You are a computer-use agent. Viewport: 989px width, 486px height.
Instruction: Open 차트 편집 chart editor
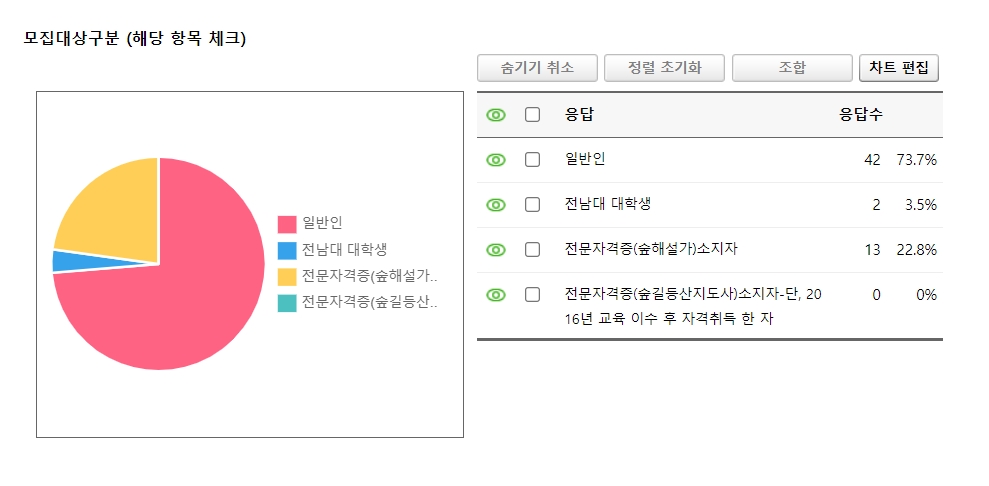[899, 68]
